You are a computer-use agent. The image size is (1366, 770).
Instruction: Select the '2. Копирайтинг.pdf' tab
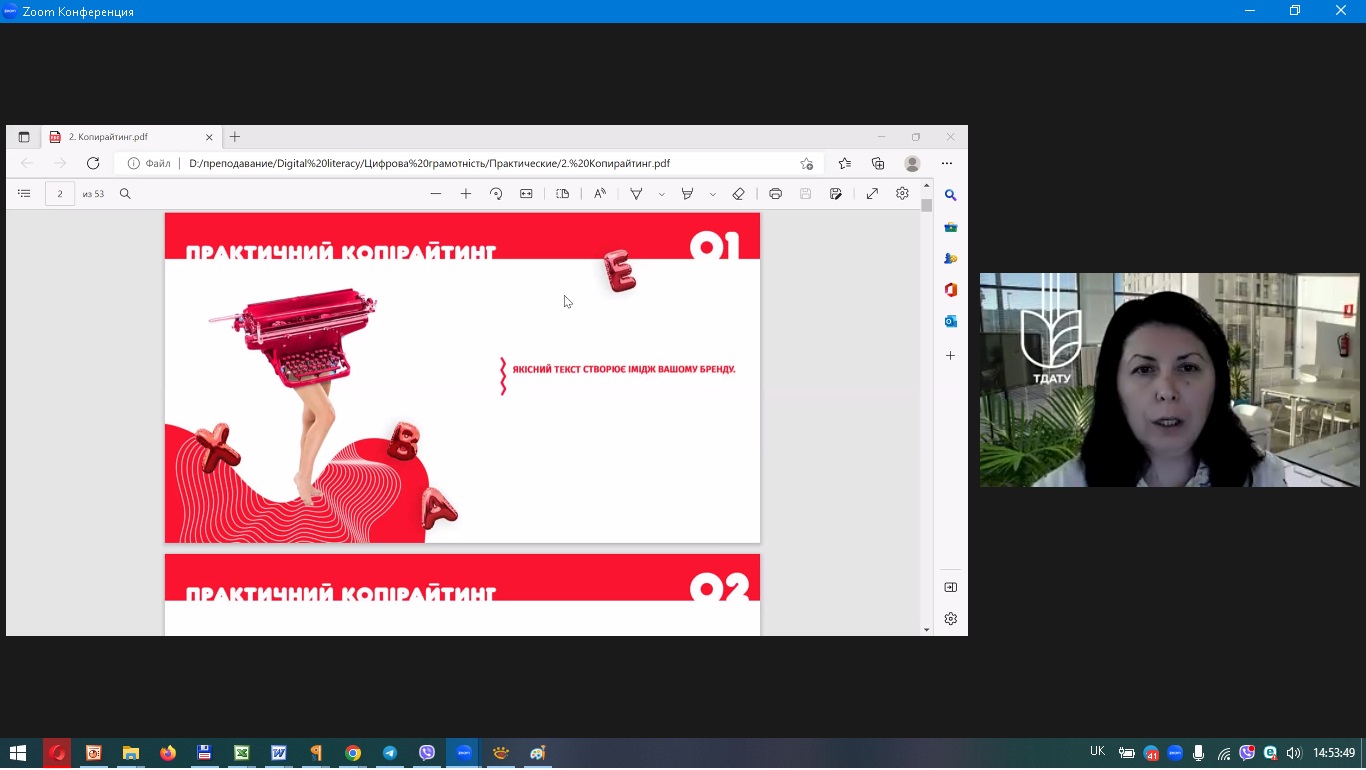[131, 137]
